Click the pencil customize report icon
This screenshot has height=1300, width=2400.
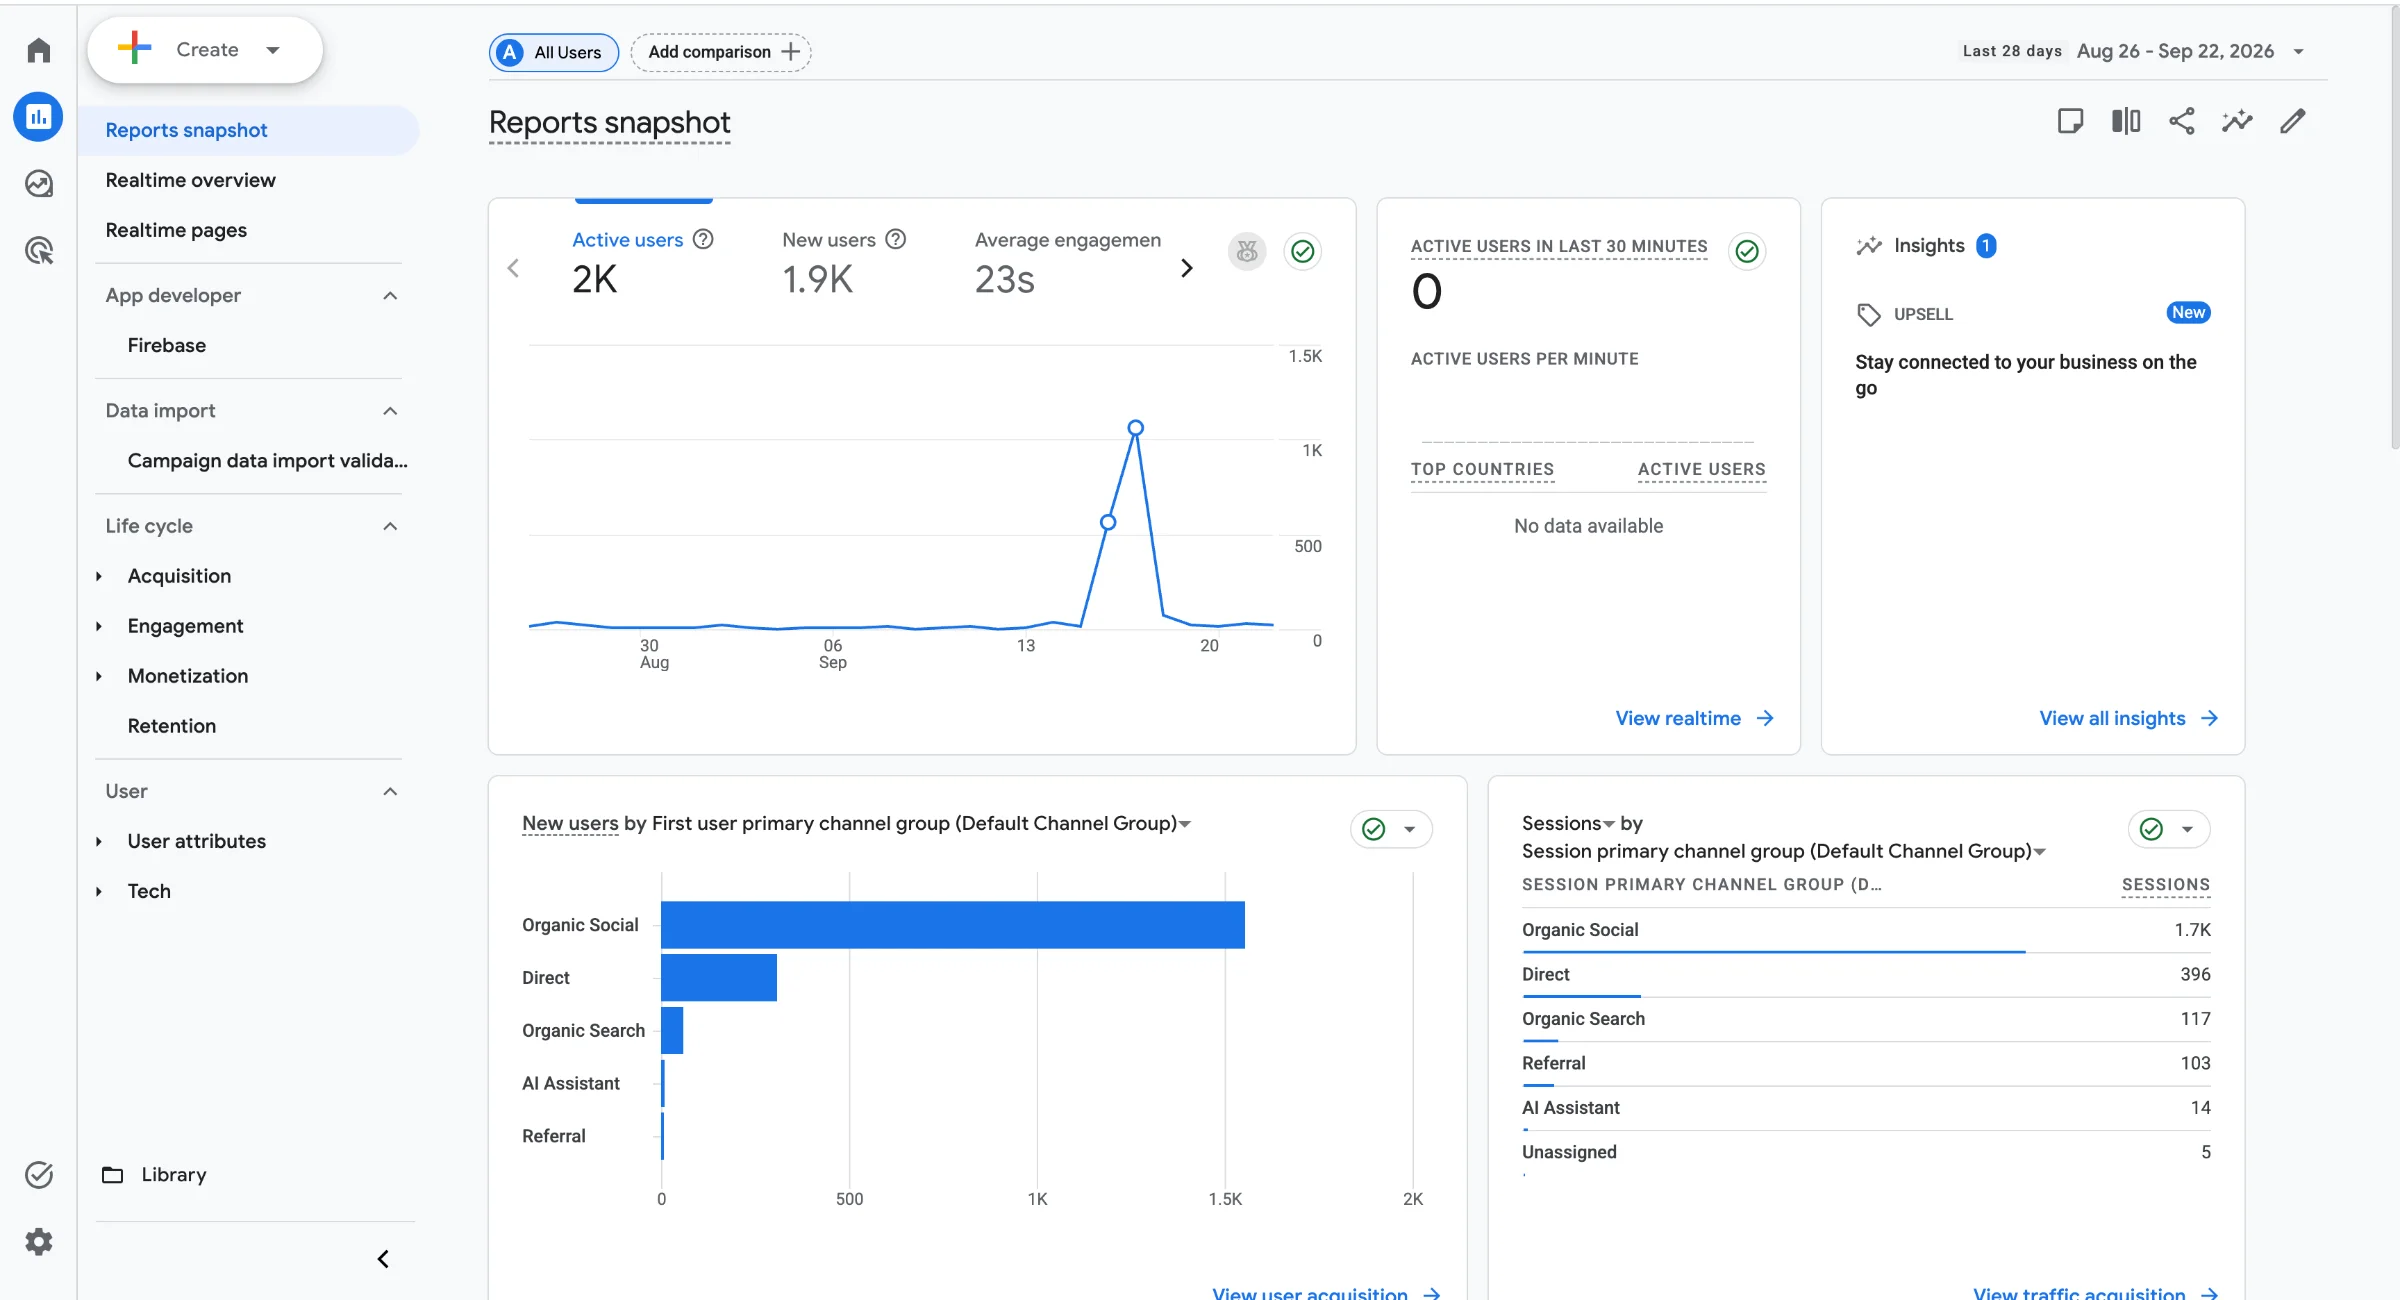(x=2293, y=121)
